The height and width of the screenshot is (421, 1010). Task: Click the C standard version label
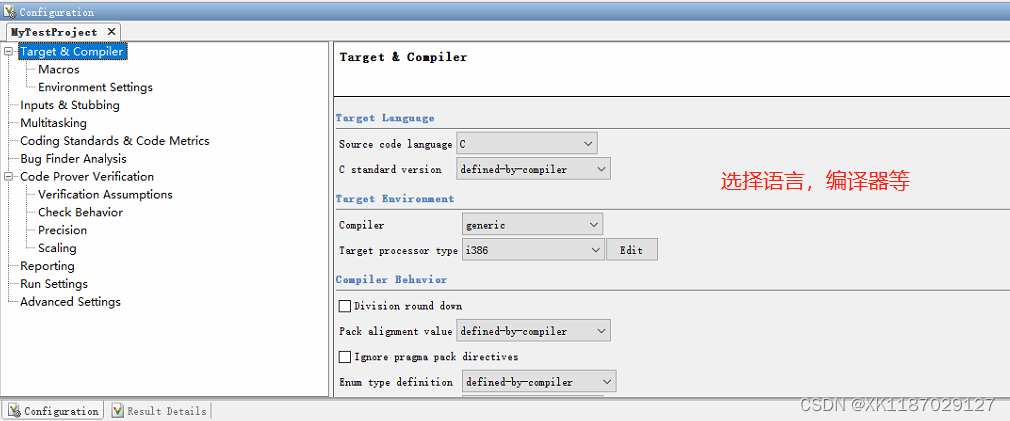[390, 170]
